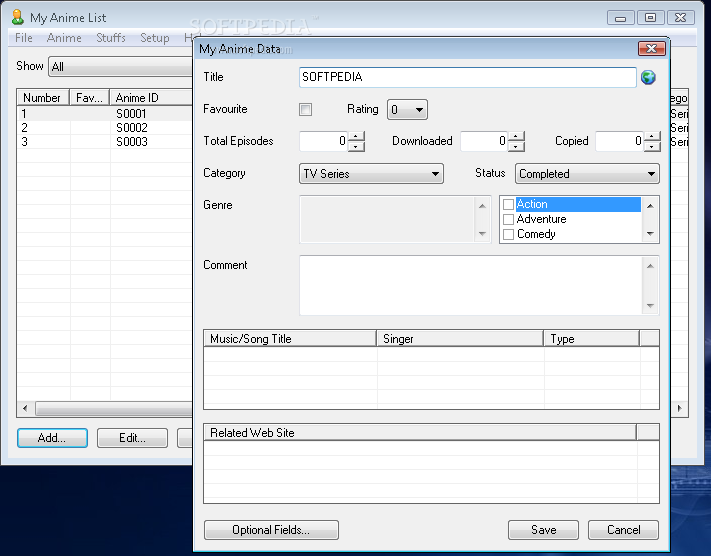The width and height of the screenshot is (711, 556).
Task: Tick the Favourite checkbox
Action: (x=305, y=109)
